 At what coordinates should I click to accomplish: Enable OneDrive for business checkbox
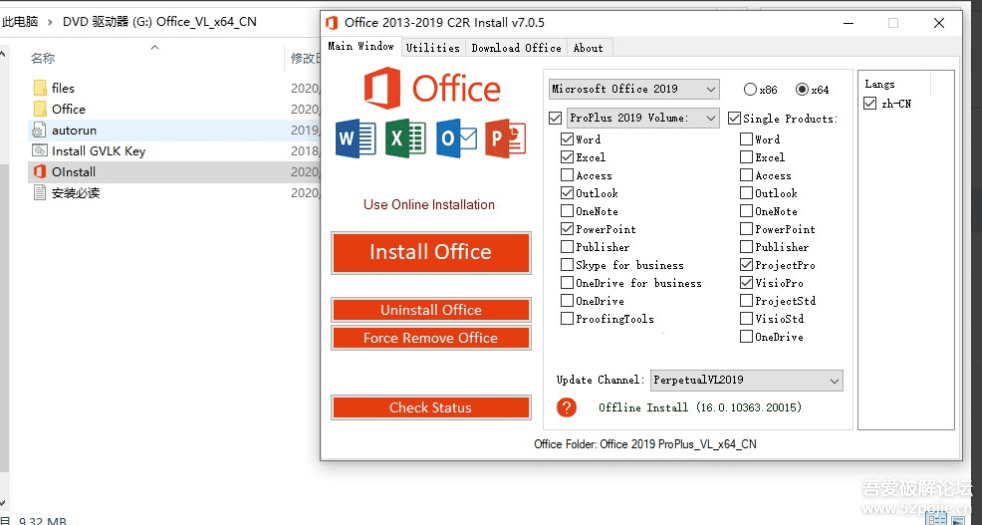coord(567,283)
